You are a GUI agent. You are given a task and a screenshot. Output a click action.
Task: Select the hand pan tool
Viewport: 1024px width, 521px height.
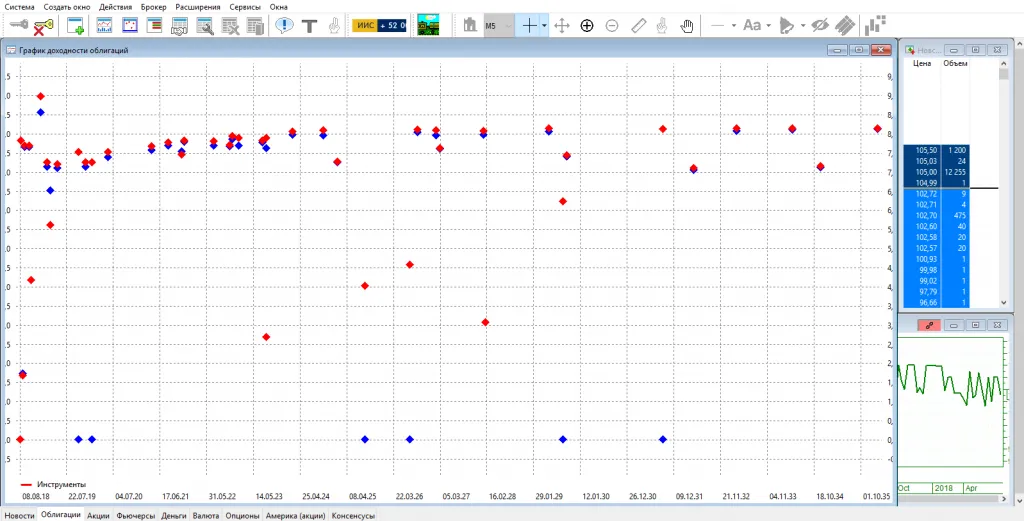point(687,25)
